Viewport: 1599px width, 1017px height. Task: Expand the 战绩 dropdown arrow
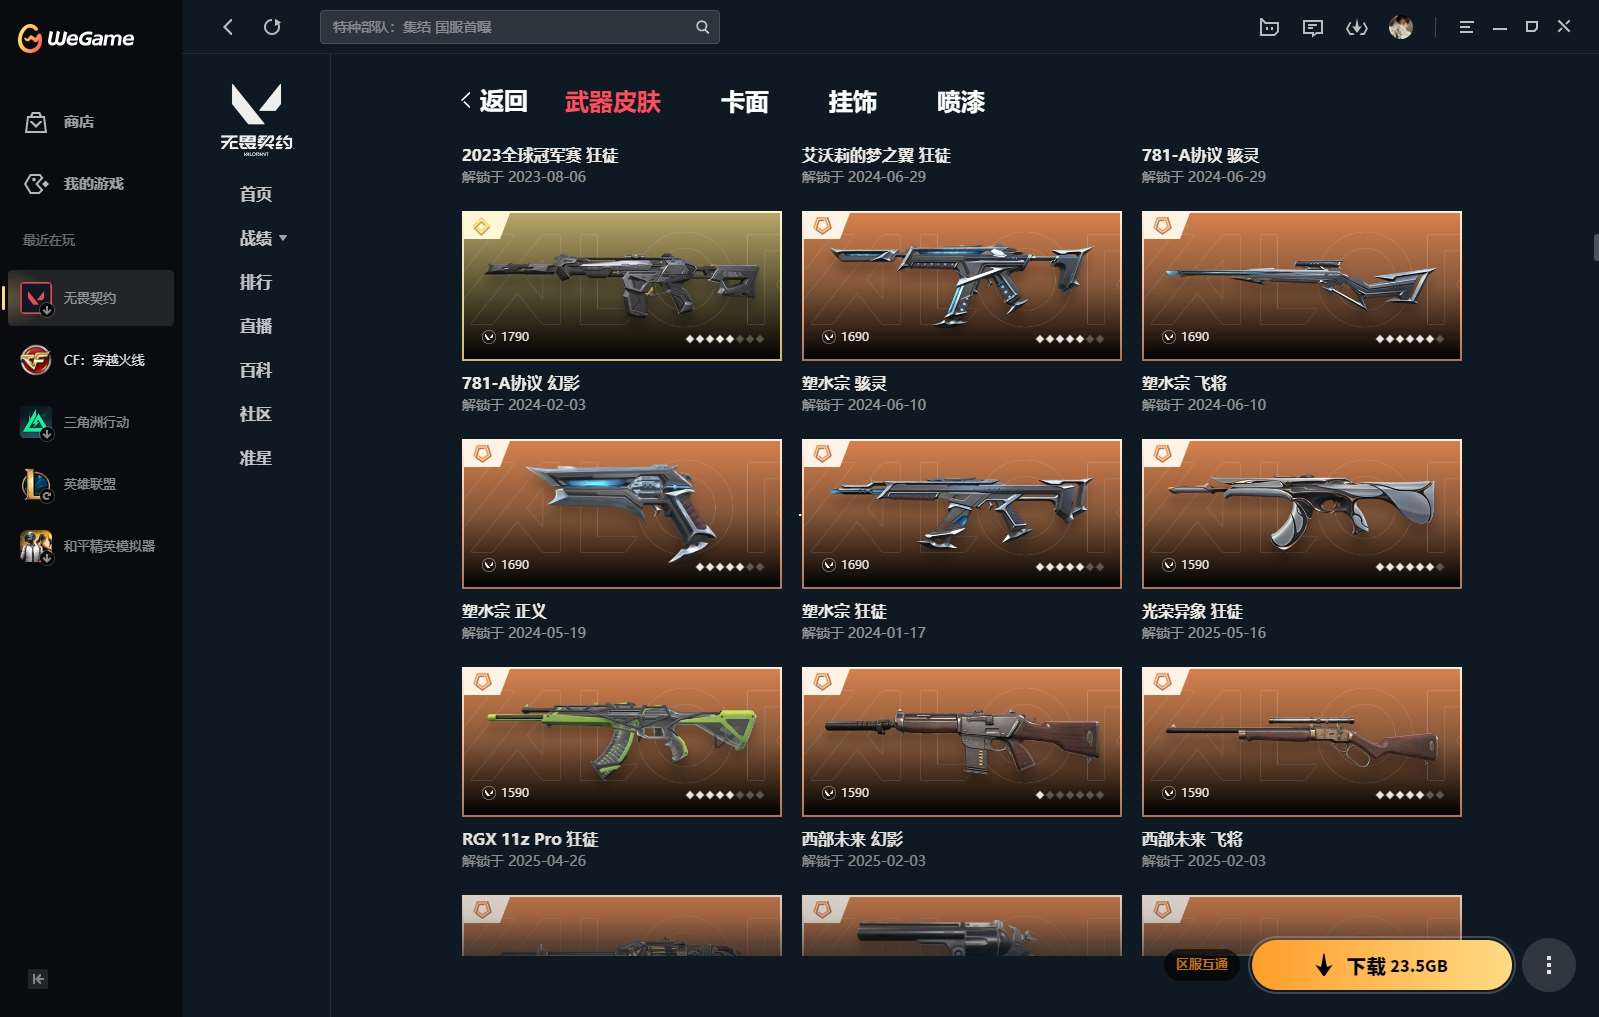point(283,238)
